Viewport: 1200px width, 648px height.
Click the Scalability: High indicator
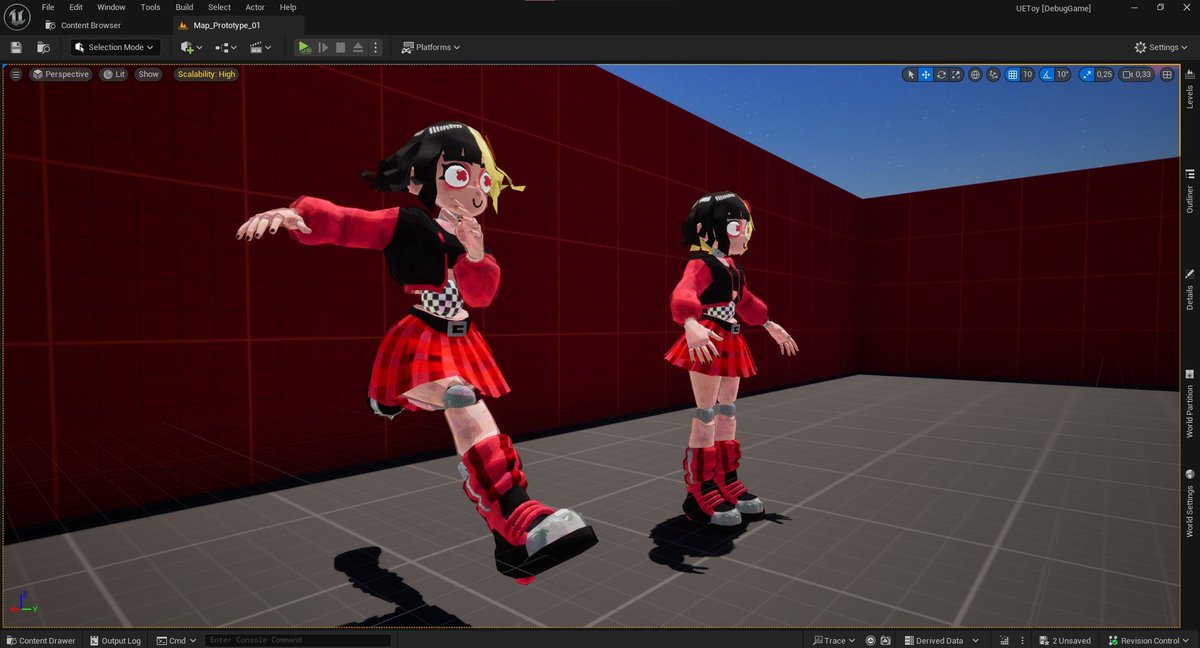(x=205, y=74)
